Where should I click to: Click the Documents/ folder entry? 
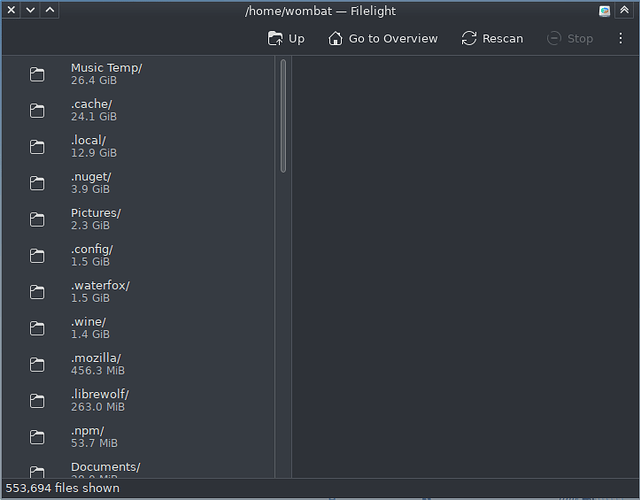105,467
